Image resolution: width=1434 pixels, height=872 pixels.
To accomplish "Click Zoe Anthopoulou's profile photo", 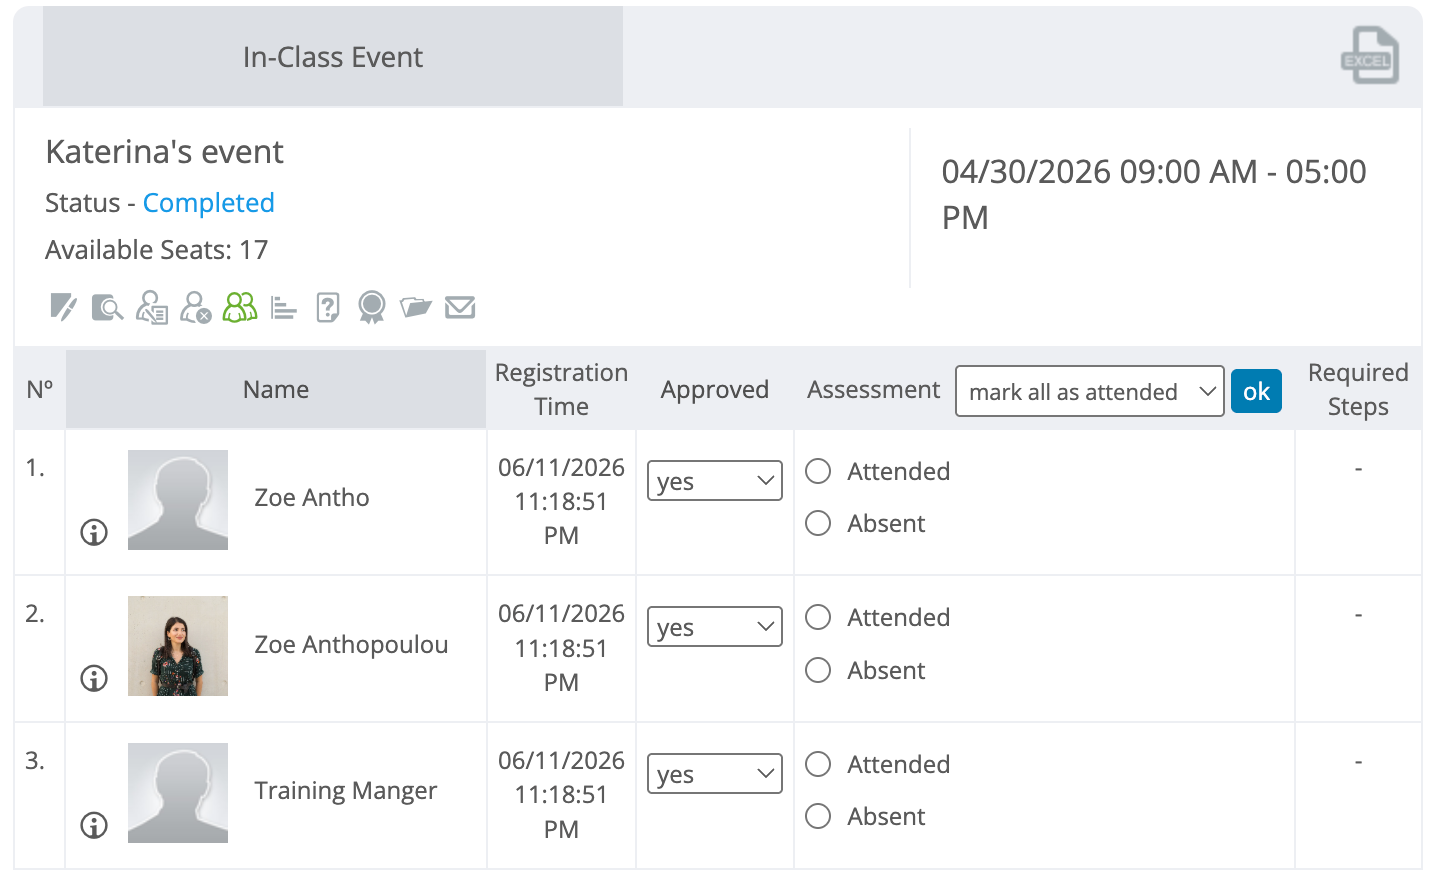I will tap(178, 646).
